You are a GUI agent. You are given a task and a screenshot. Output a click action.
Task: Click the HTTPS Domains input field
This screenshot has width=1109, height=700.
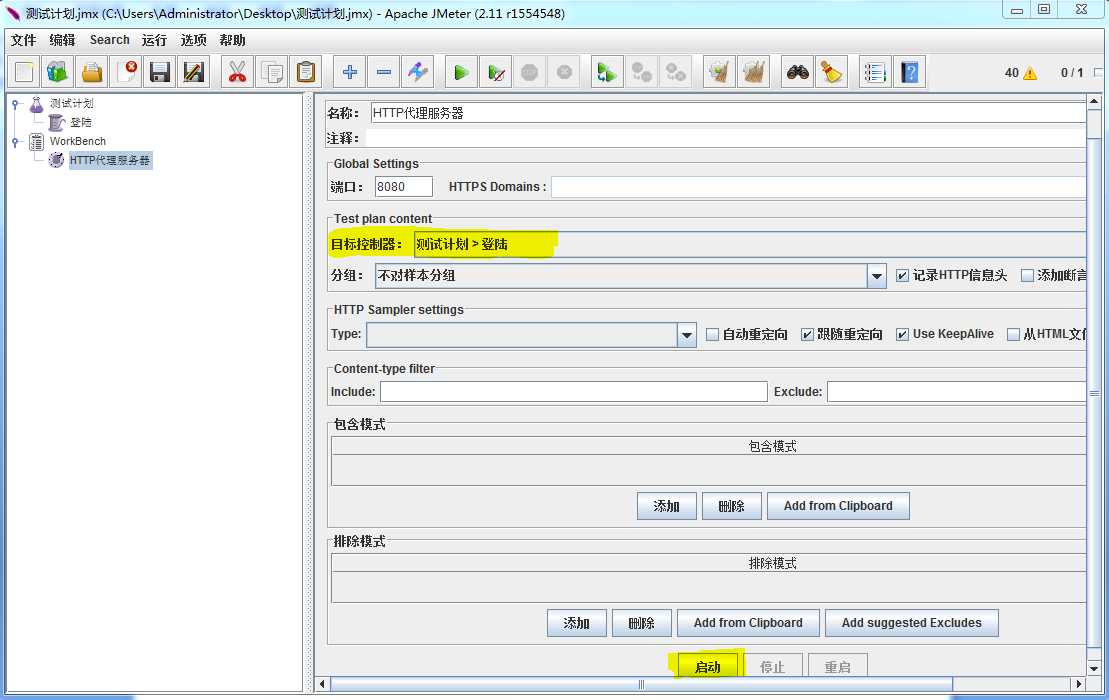(819, 187)
